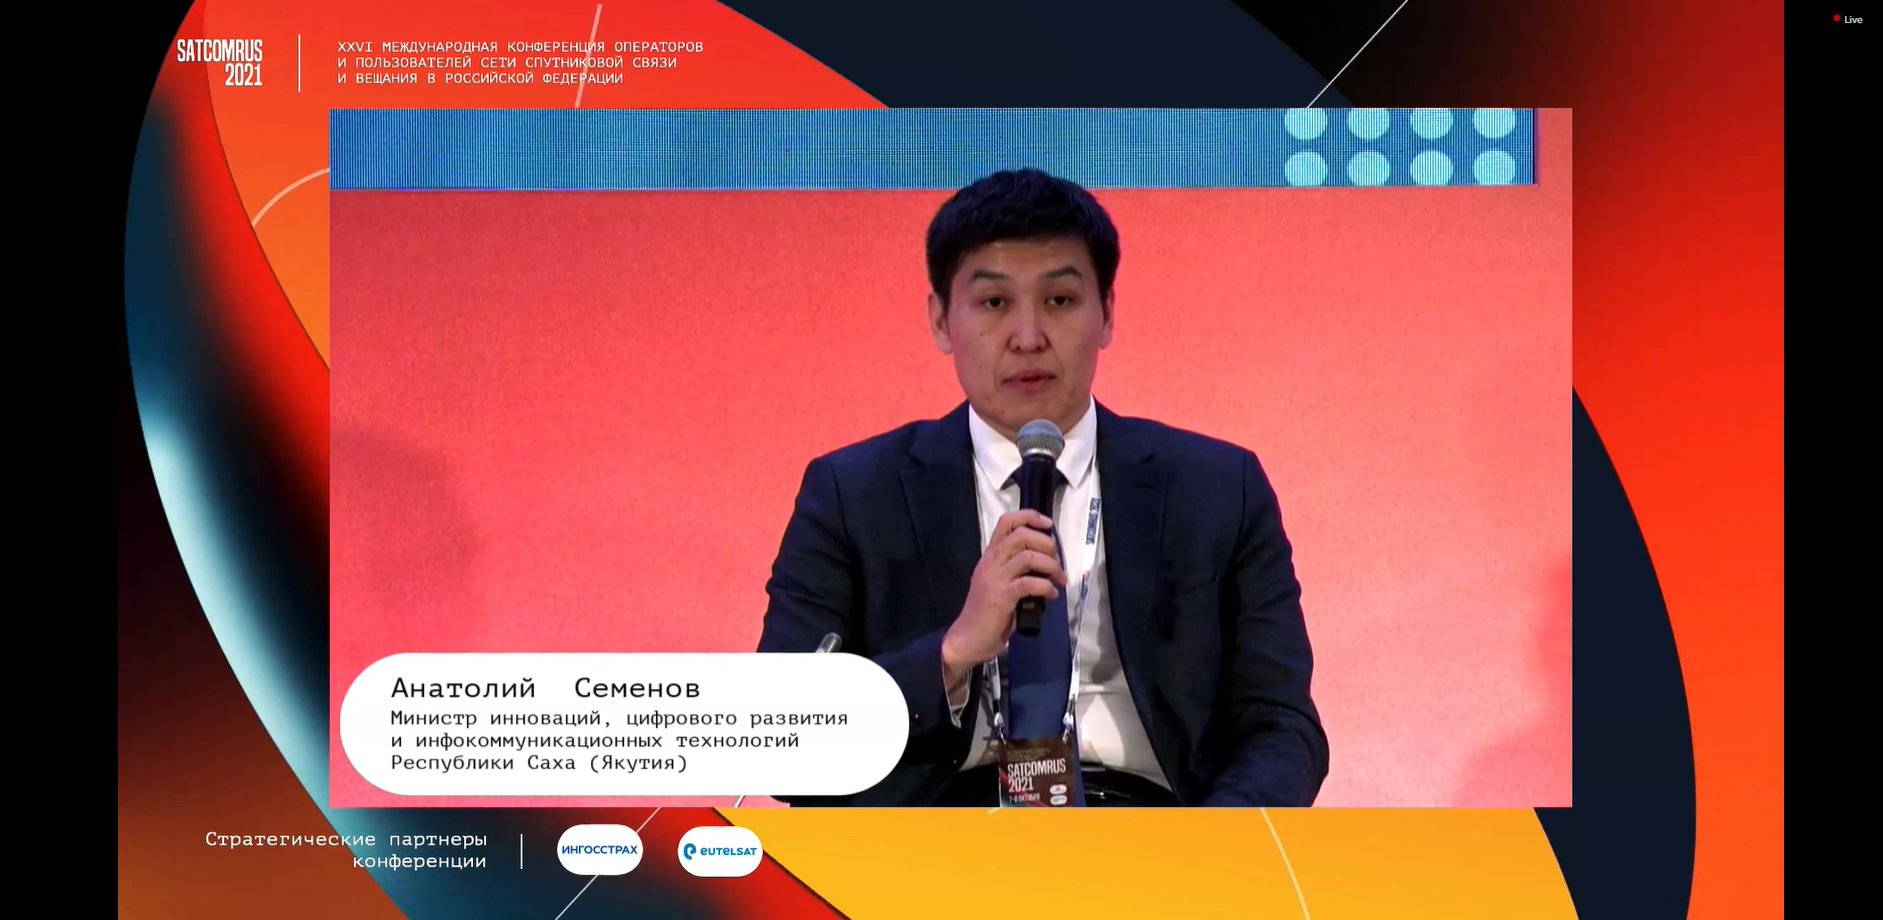Screen dimensions: 1883x920
Task: Click the vertical divider beside SATCOMRUS logo
Action: 299,63
